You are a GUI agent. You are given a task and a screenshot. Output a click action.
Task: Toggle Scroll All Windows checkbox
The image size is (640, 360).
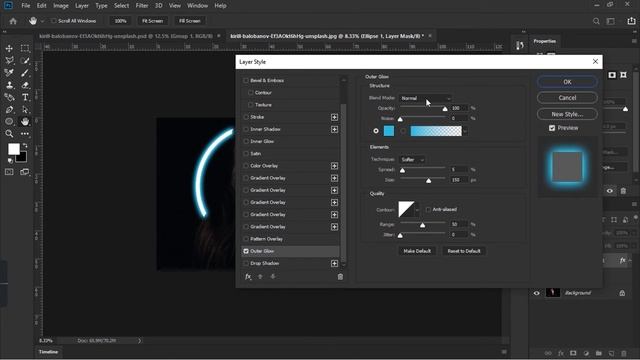53,21
